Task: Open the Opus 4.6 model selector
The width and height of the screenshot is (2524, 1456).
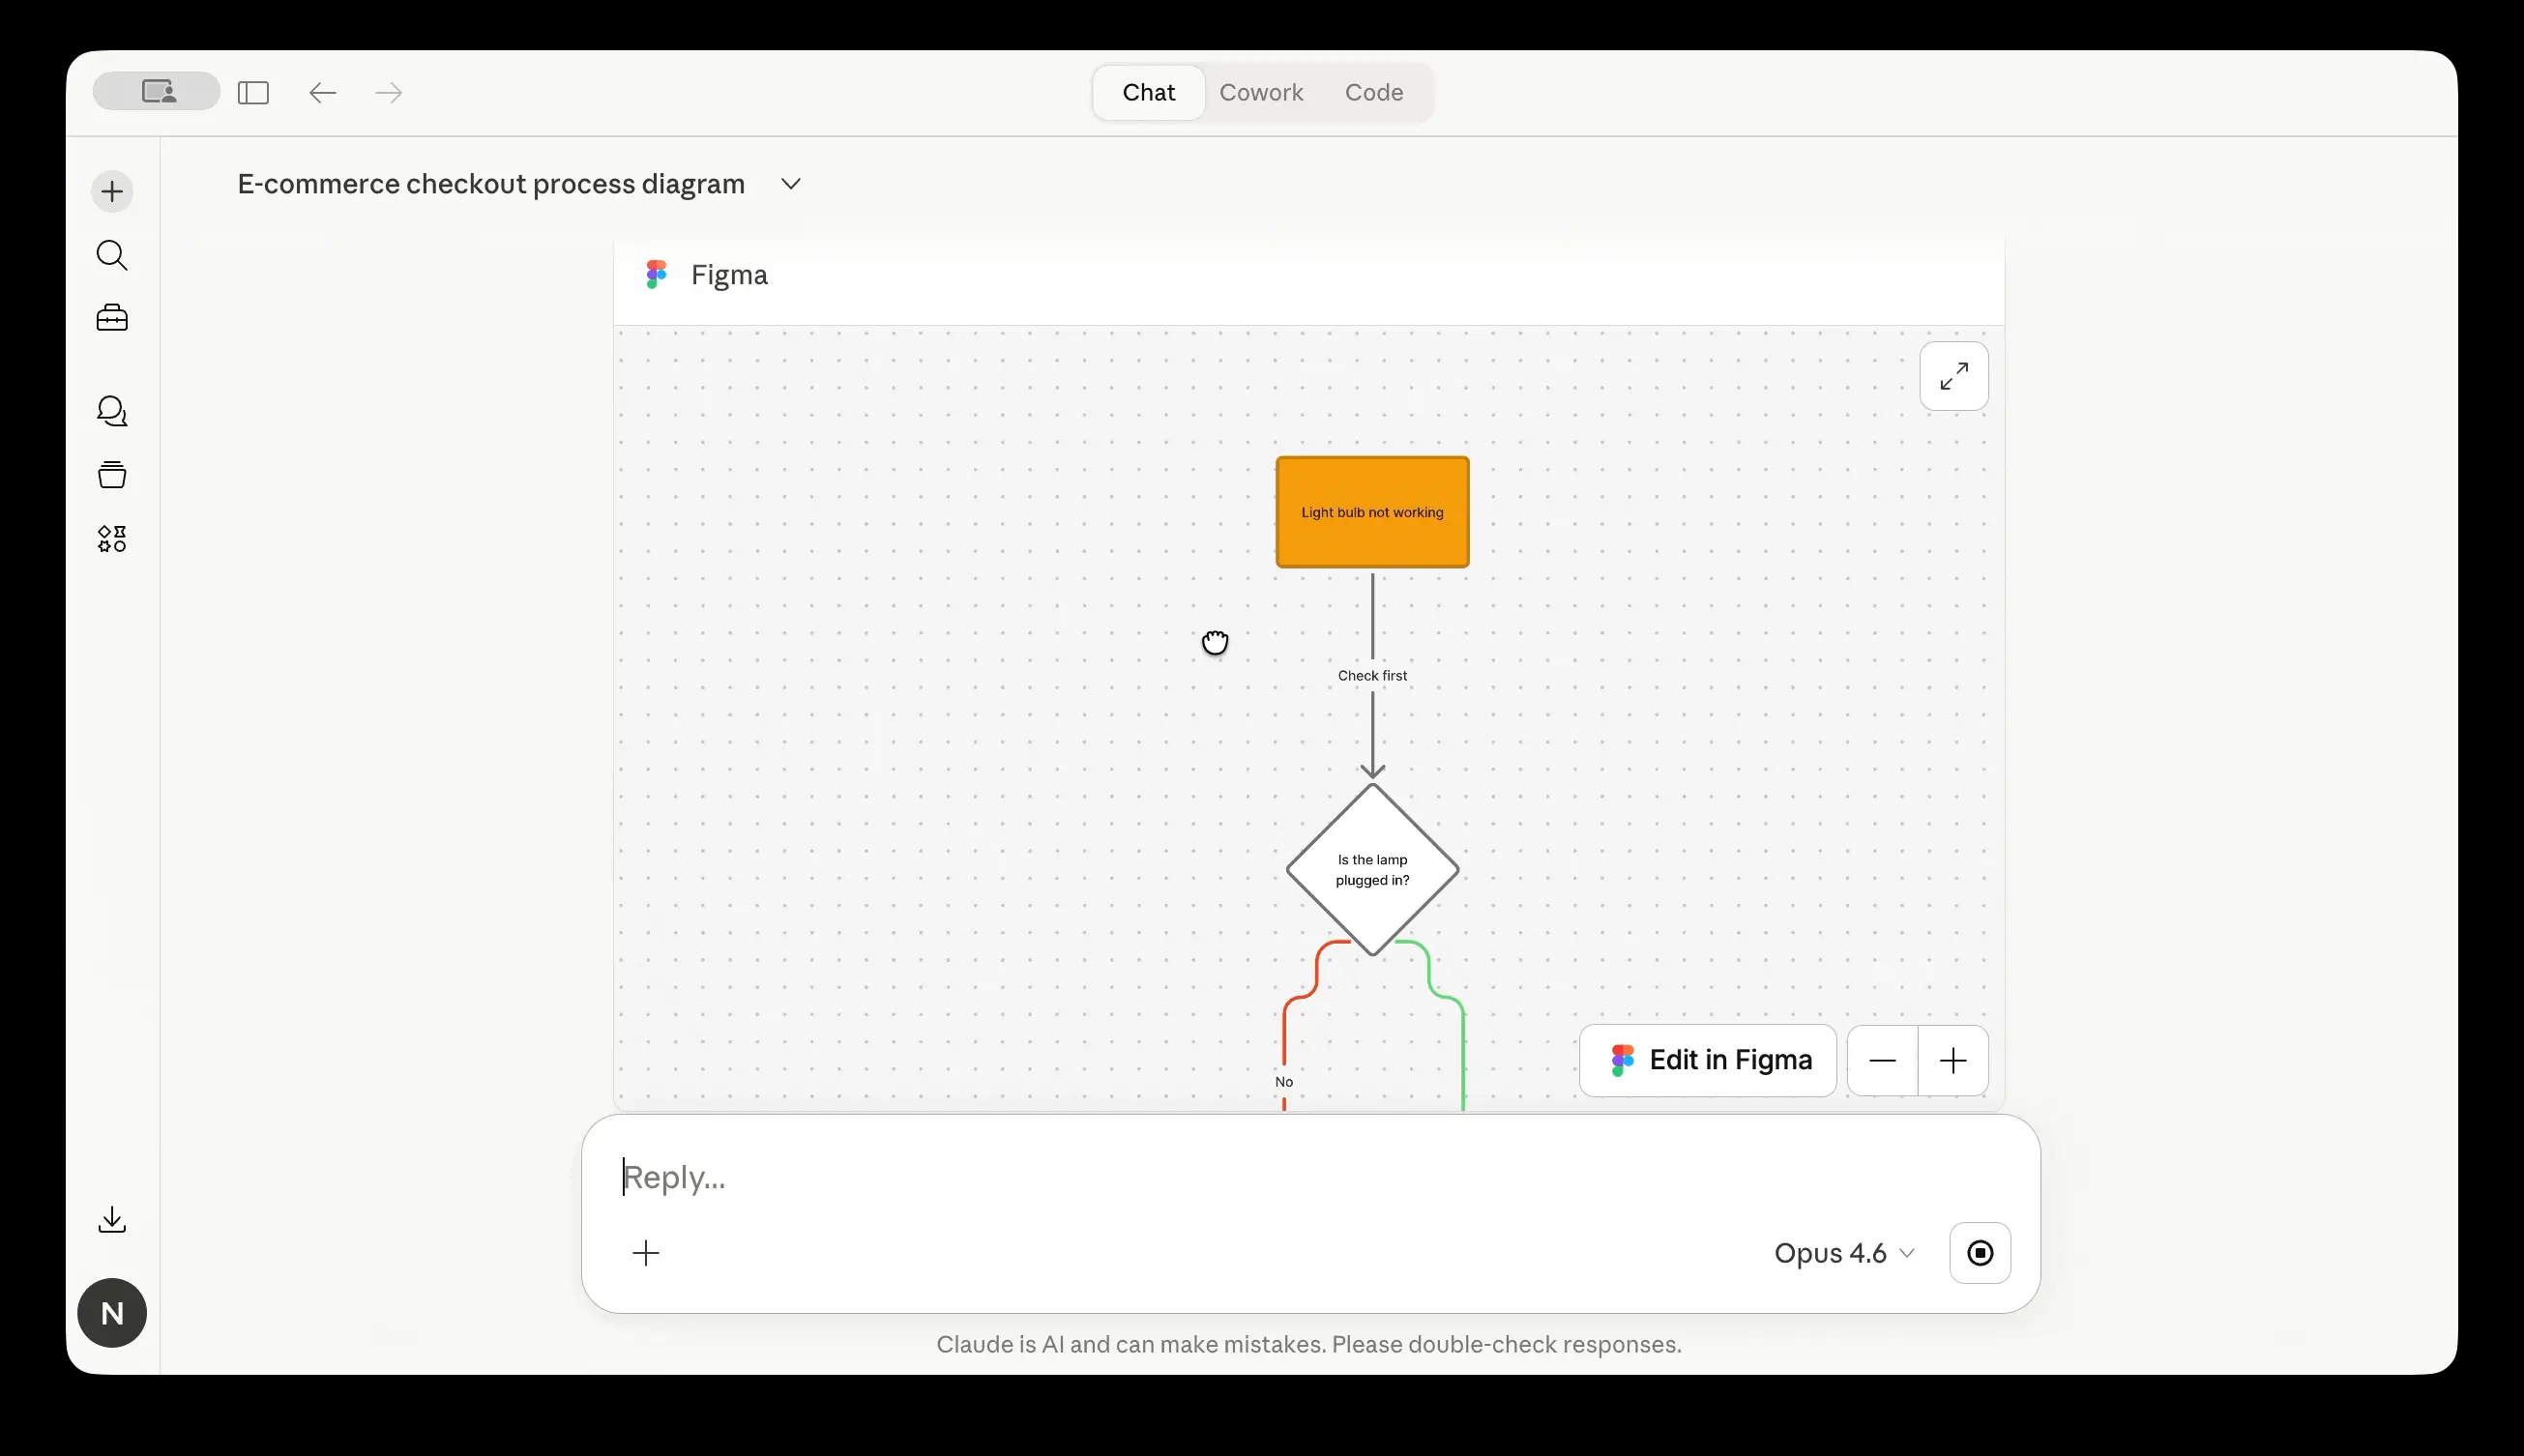Action: (1843, 1253)
